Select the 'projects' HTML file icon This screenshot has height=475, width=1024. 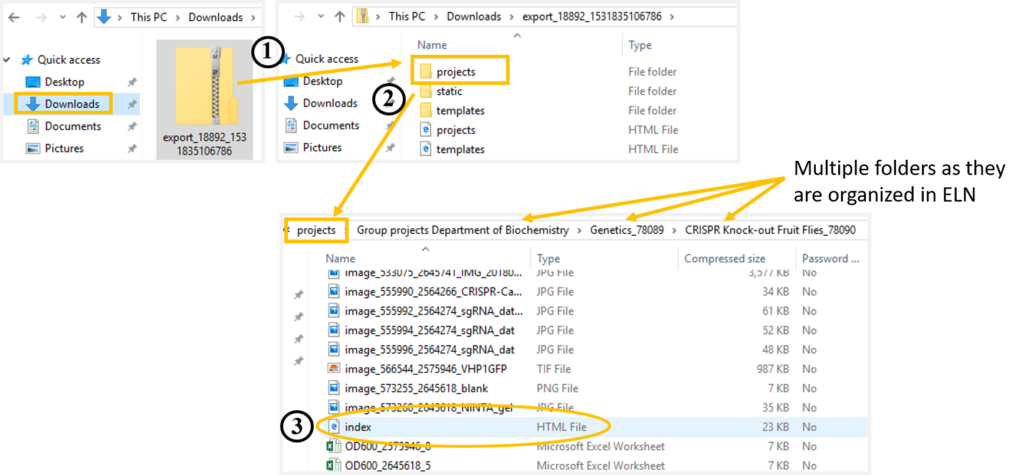[x=426, y=130]
